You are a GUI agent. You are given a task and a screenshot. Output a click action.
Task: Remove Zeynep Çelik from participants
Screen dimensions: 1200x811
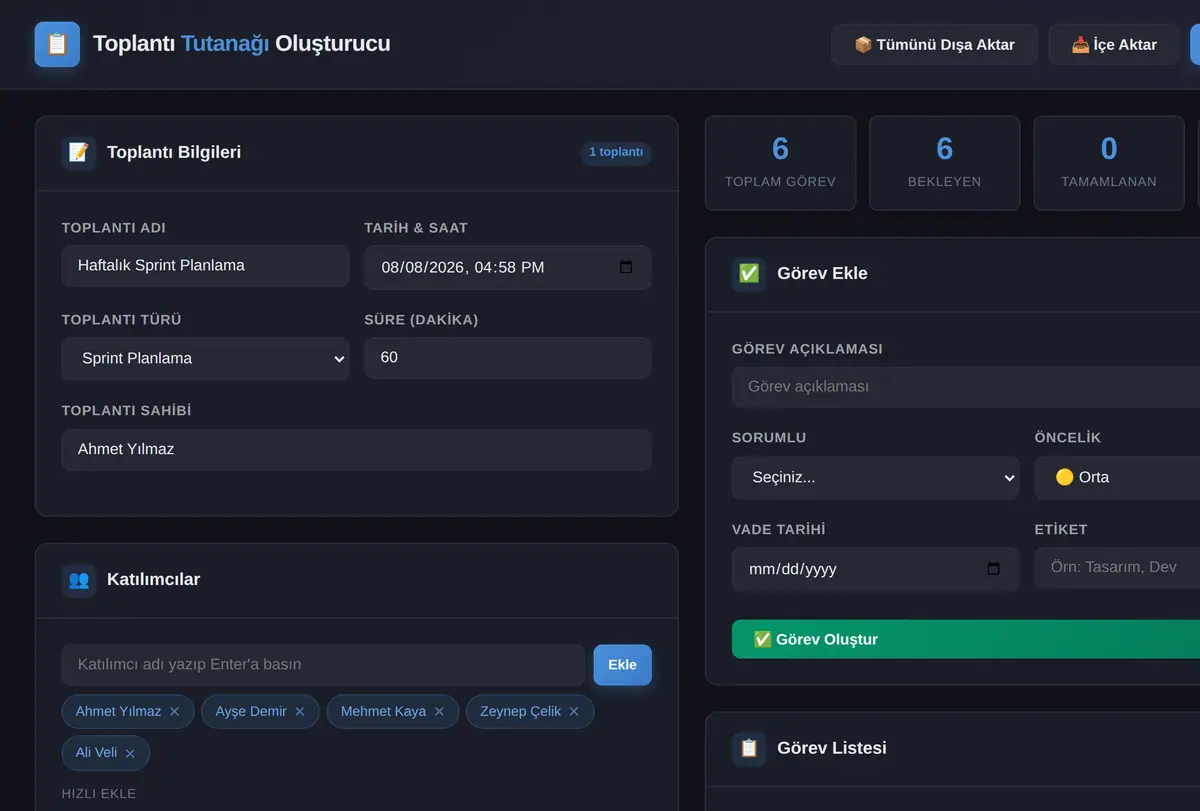(x=574, y=712)
